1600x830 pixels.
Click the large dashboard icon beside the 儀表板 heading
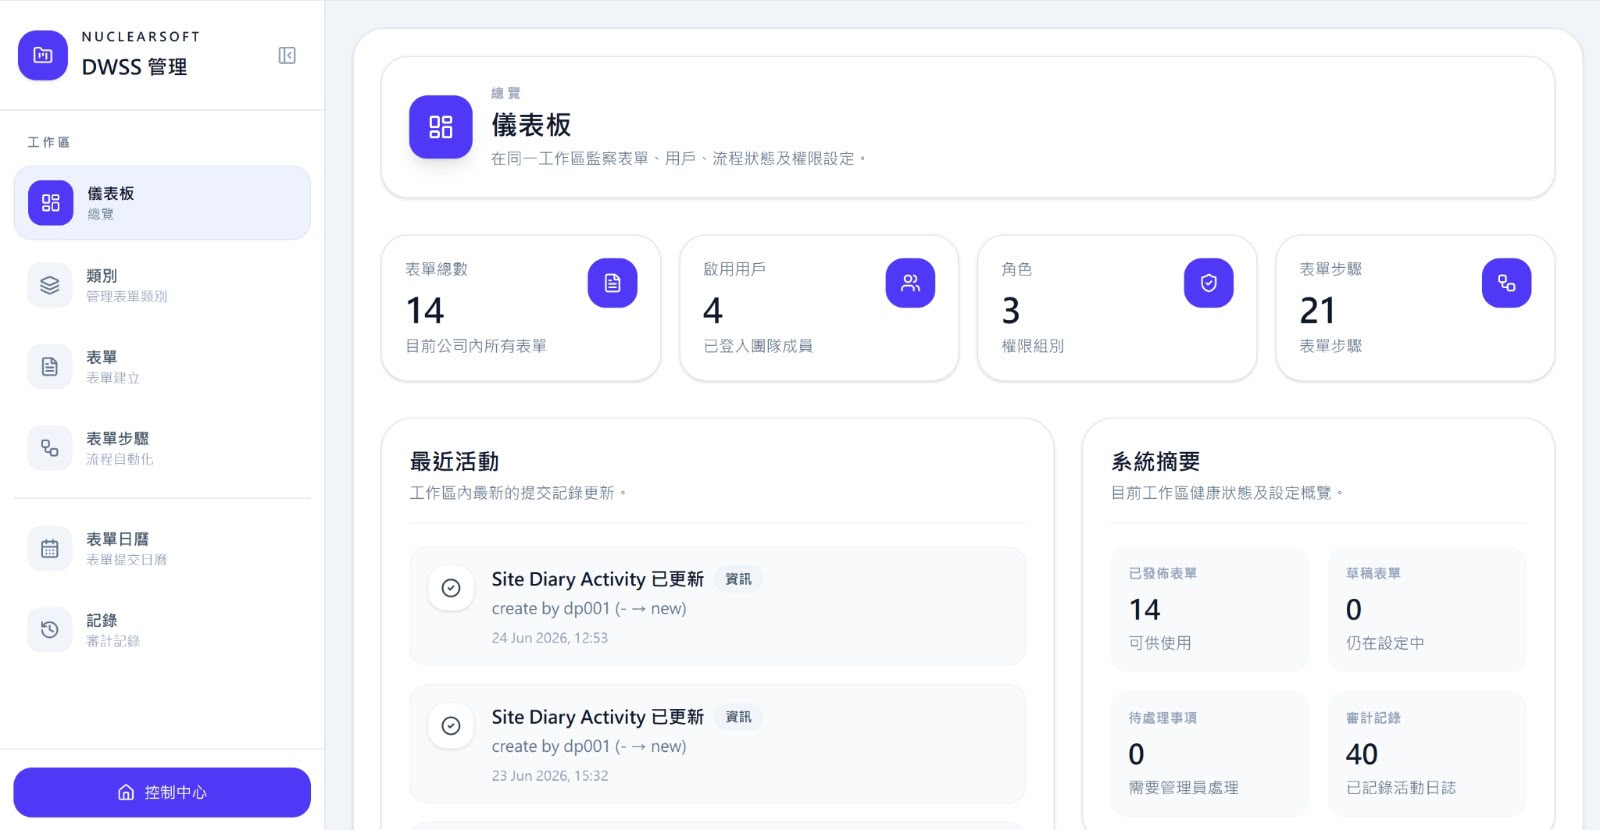pyautogui.click(x=441, y=127)
